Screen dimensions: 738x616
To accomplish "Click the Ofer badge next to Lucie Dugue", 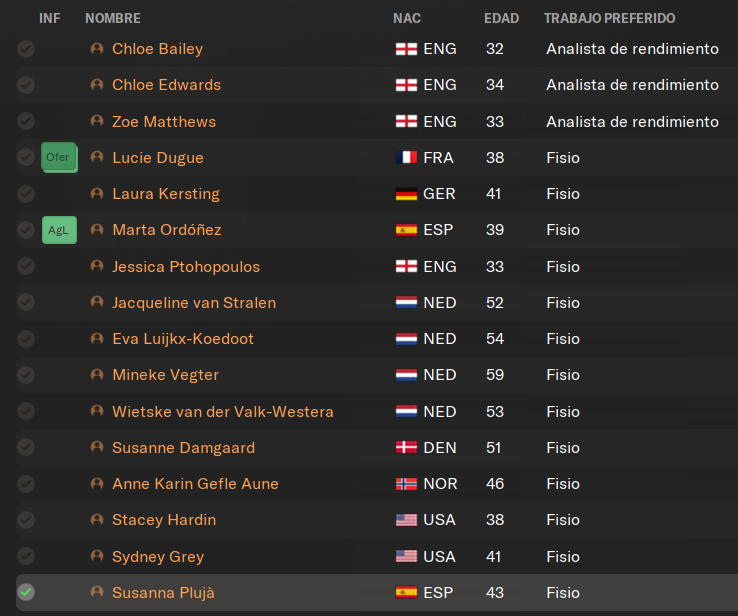I will [x=59, y=157].
